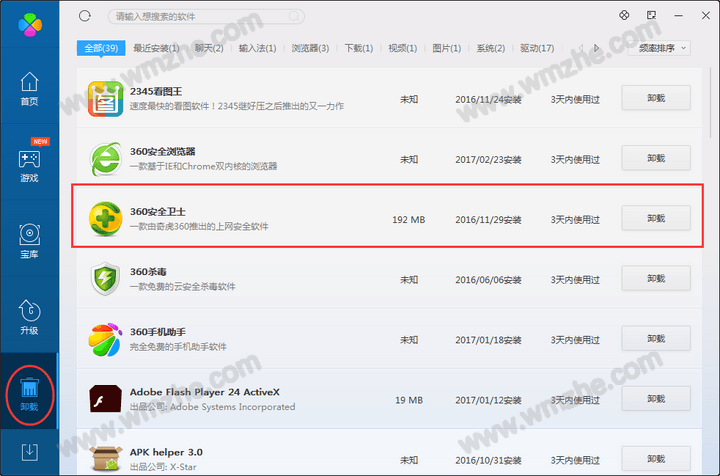
Task: Uninstall 360杀毒 with 卸载 button
Action: [x=656, y=278]
